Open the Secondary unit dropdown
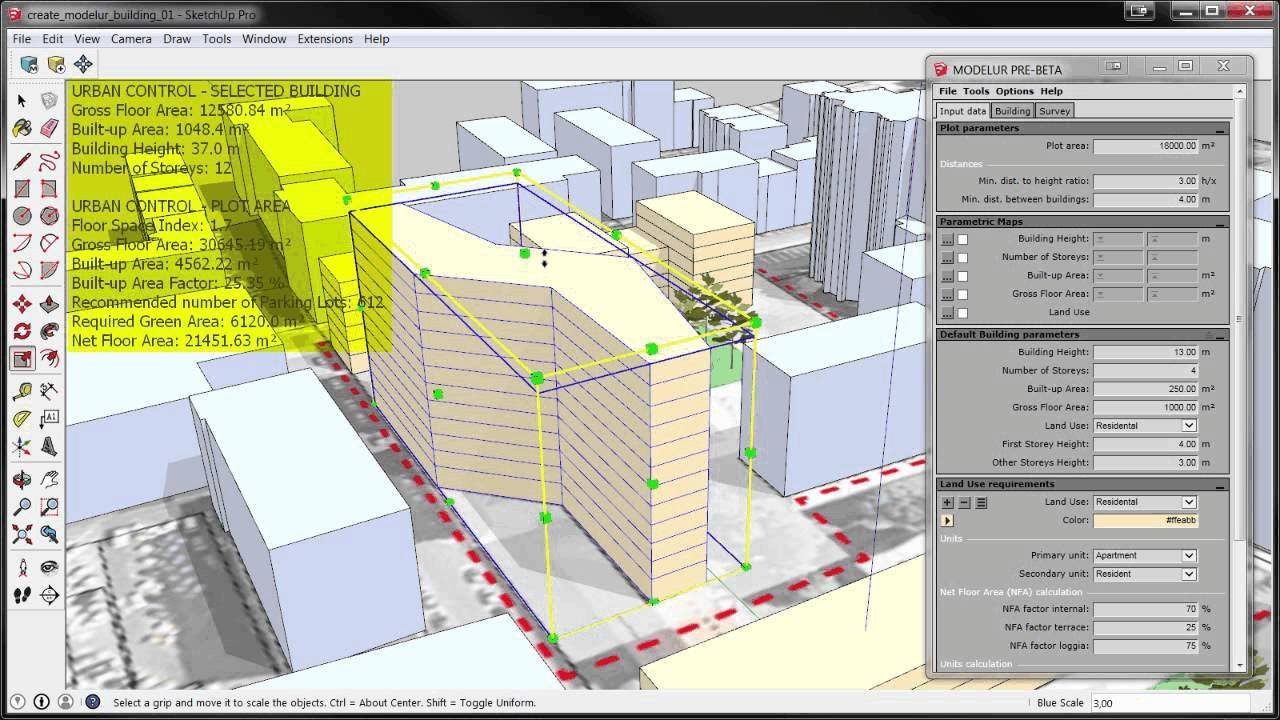1280x720 pixels. (x=1145, y=574)
